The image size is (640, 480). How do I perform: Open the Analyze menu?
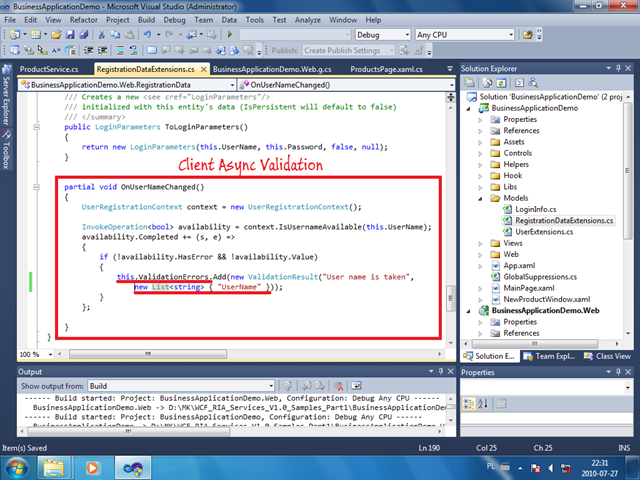308,20
